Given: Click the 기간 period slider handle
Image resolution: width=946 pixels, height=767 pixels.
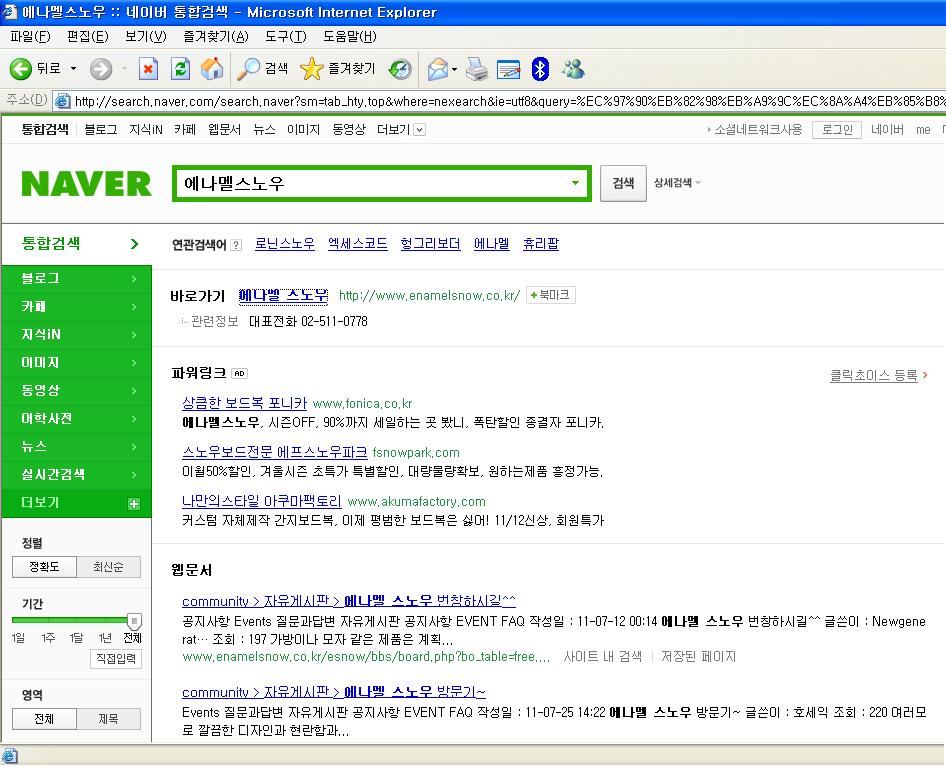Looking at the screenshot, I should point(134,621).
